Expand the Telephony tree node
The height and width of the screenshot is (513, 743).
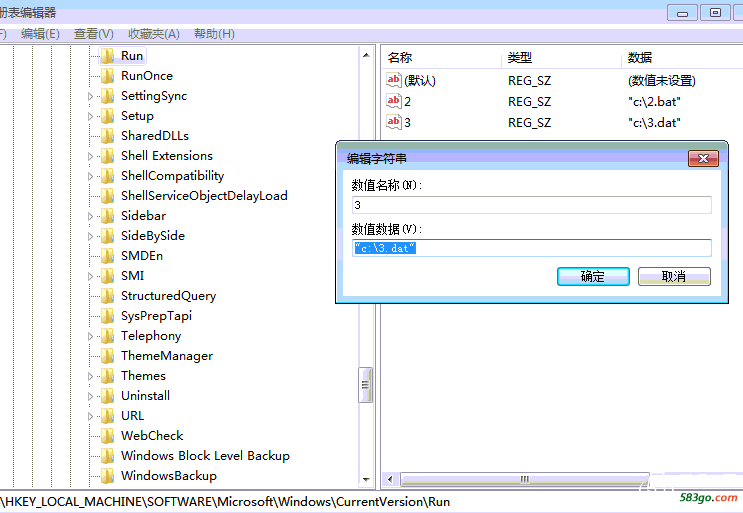[x=90, y=337]
